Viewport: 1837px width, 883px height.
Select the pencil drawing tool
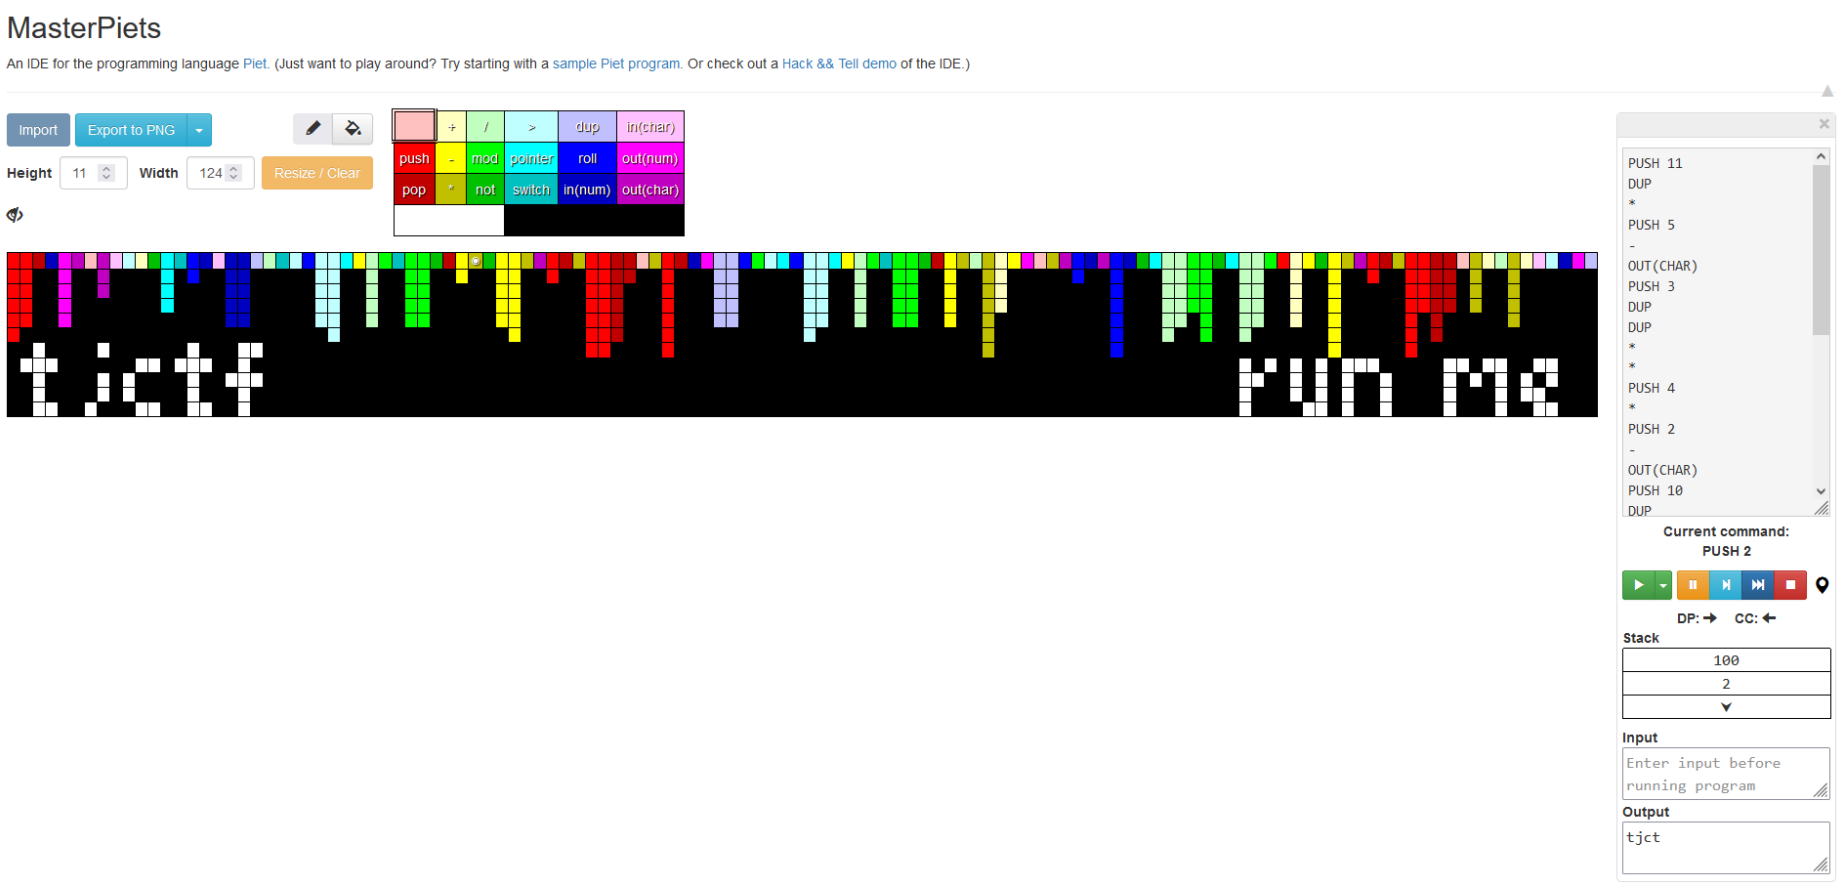point(313,128)
